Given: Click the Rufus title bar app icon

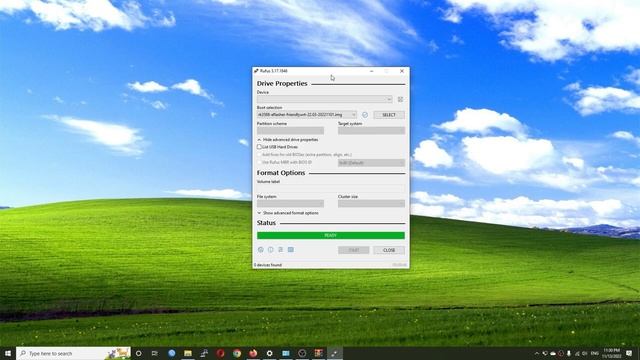Looking at the screenshot, I should click(x=256, y=71).
